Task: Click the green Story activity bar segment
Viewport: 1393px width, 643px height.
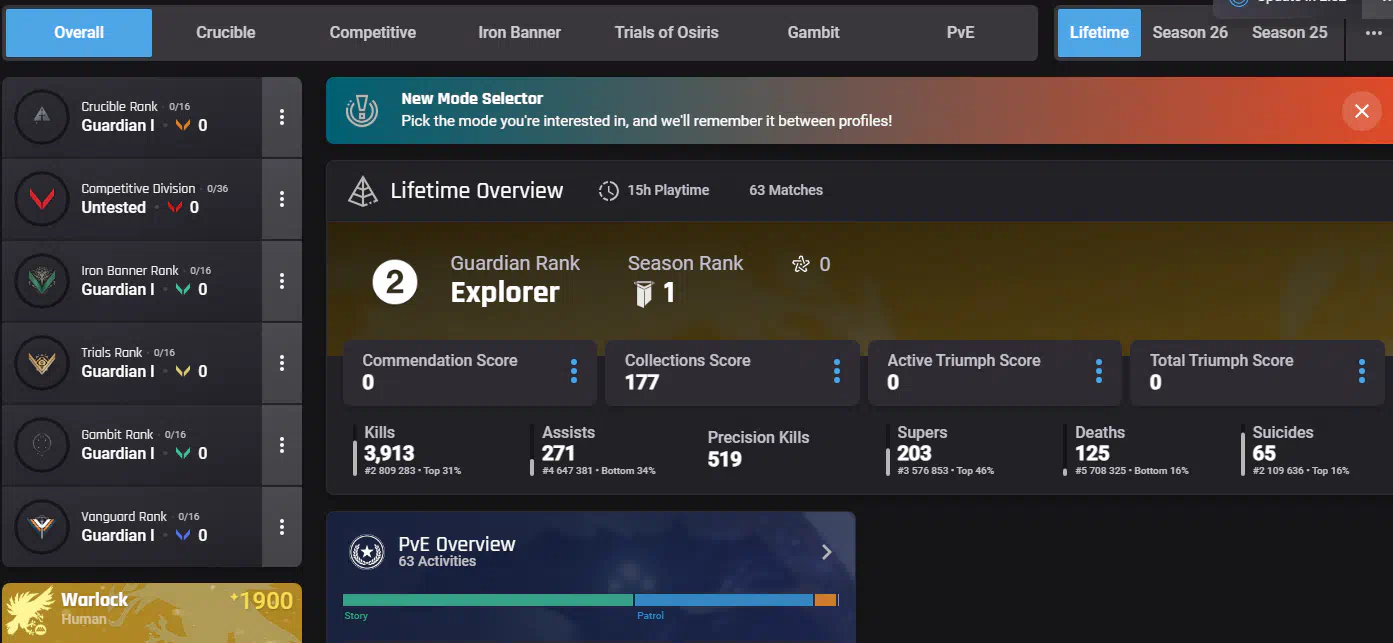Action: point(488,600)
